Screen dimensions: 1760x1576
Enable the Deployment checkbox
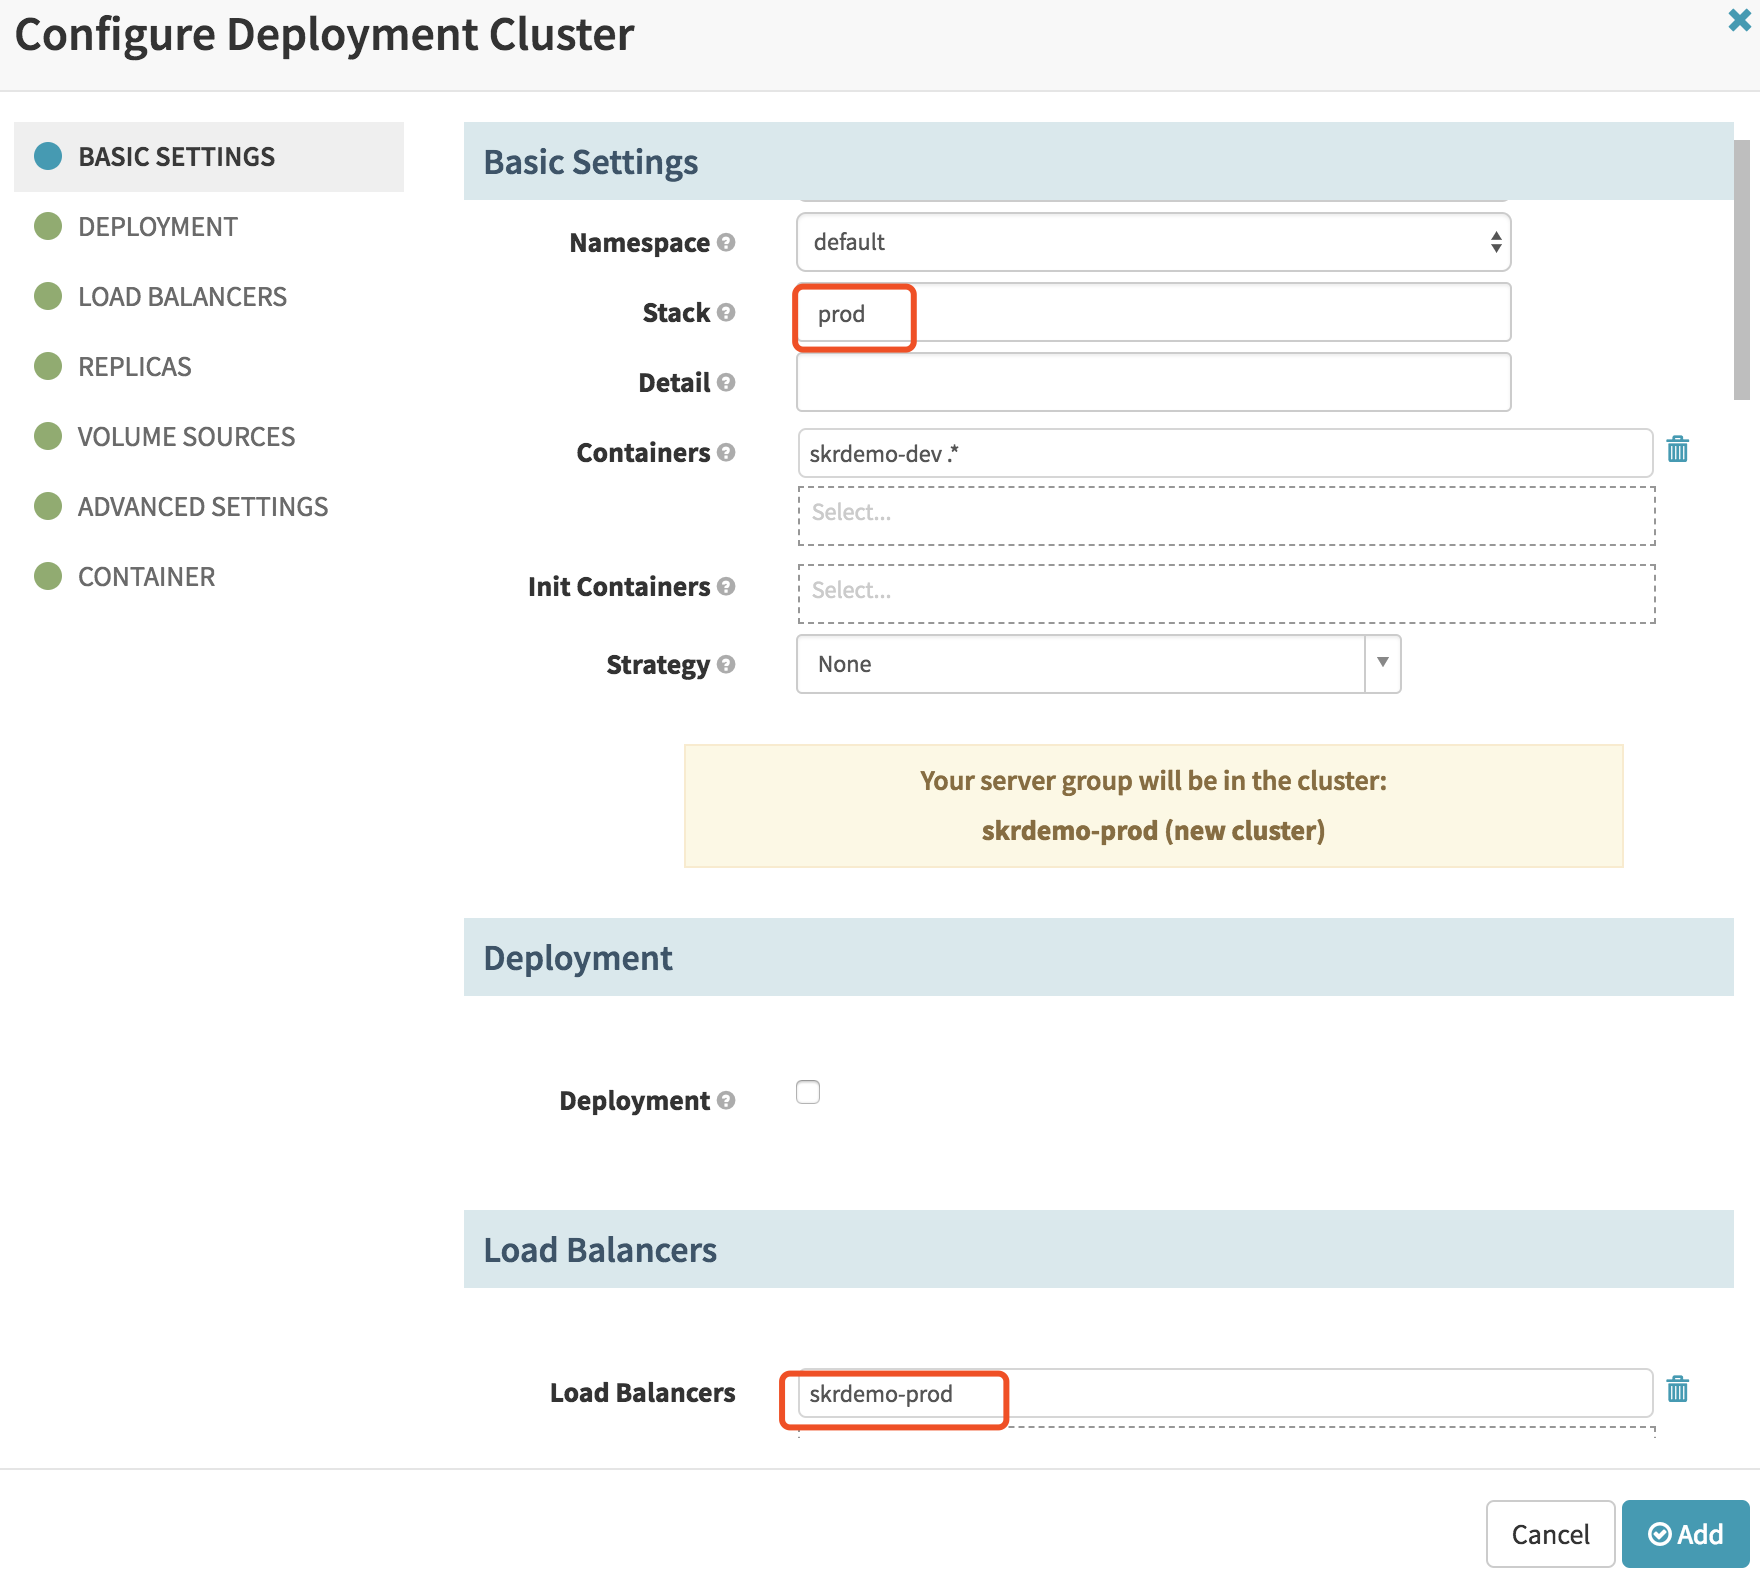coord(808,1092)
